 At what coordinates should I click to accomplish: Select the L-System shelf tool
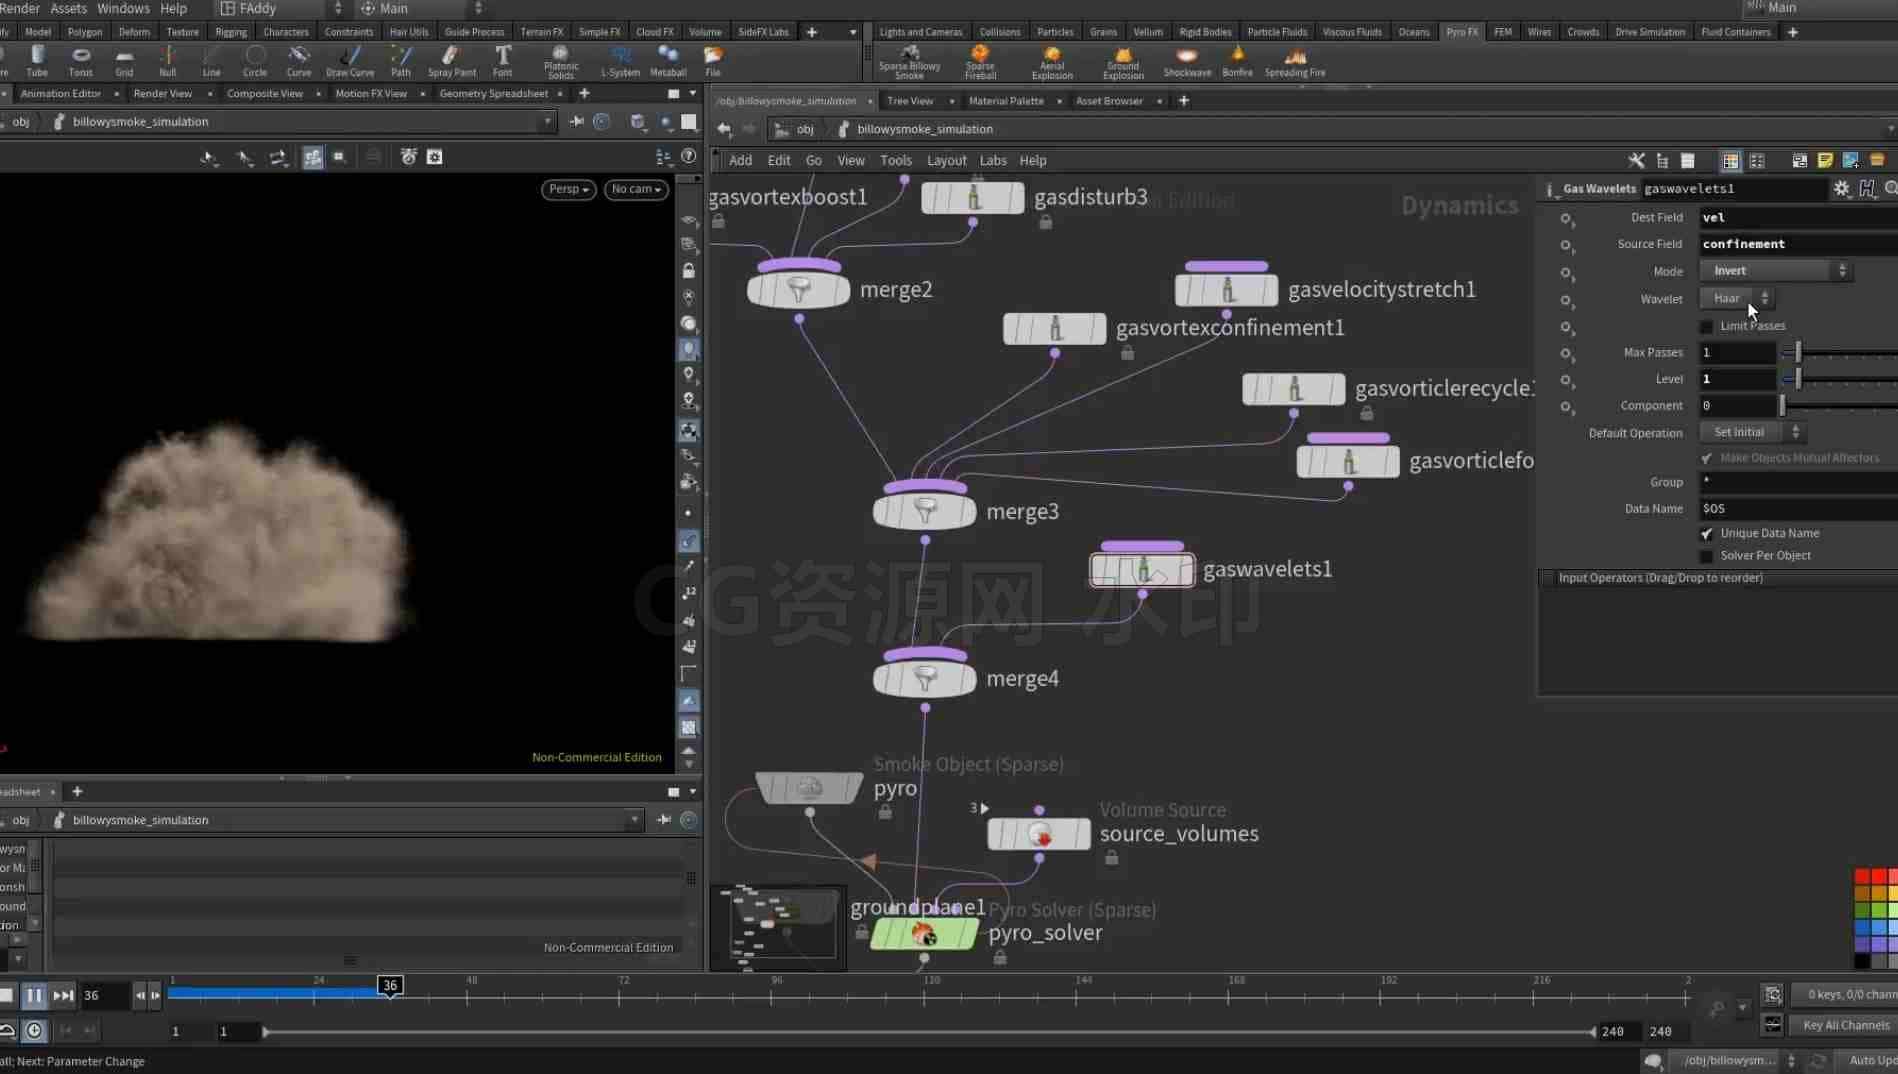620,61
